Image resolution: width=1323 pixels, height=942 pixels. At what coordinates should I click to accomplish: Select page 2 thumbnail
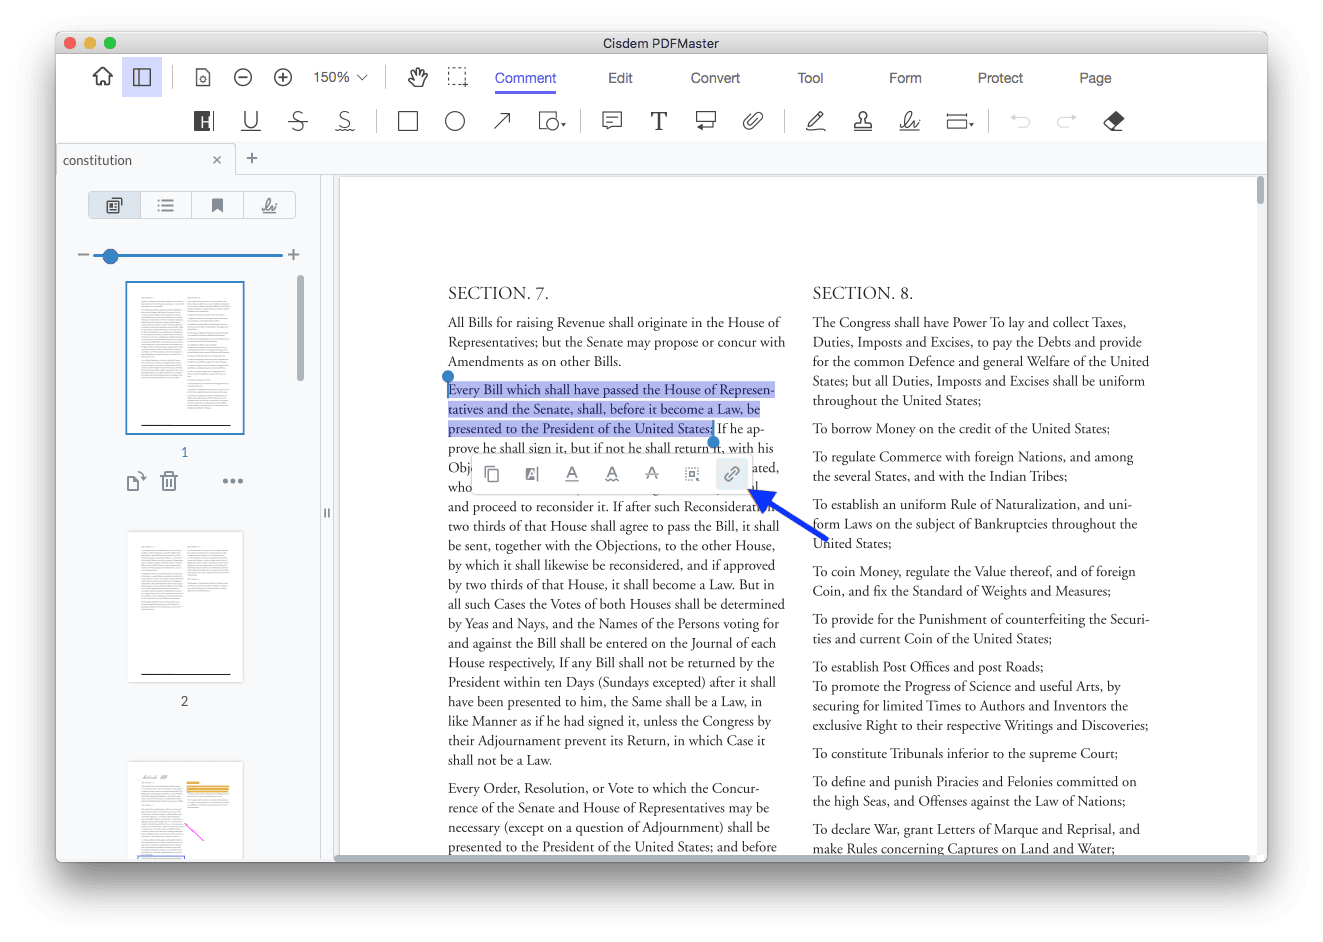pos(185,607)
